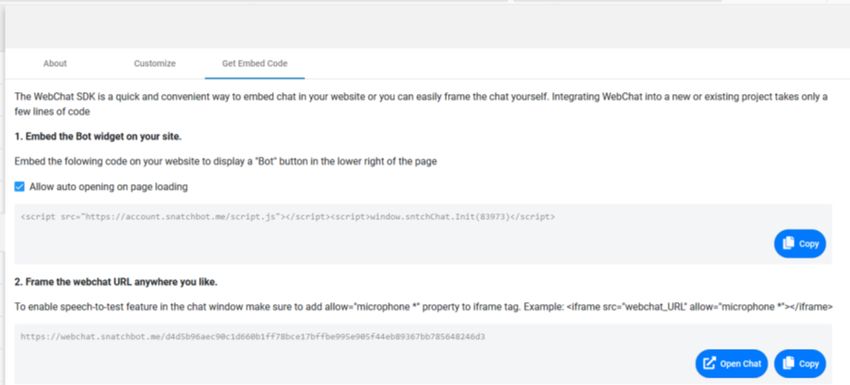Click the WebChat SDK introduction paragraph
The width and height of the screenshot is (850, 385).
(421, 104)
